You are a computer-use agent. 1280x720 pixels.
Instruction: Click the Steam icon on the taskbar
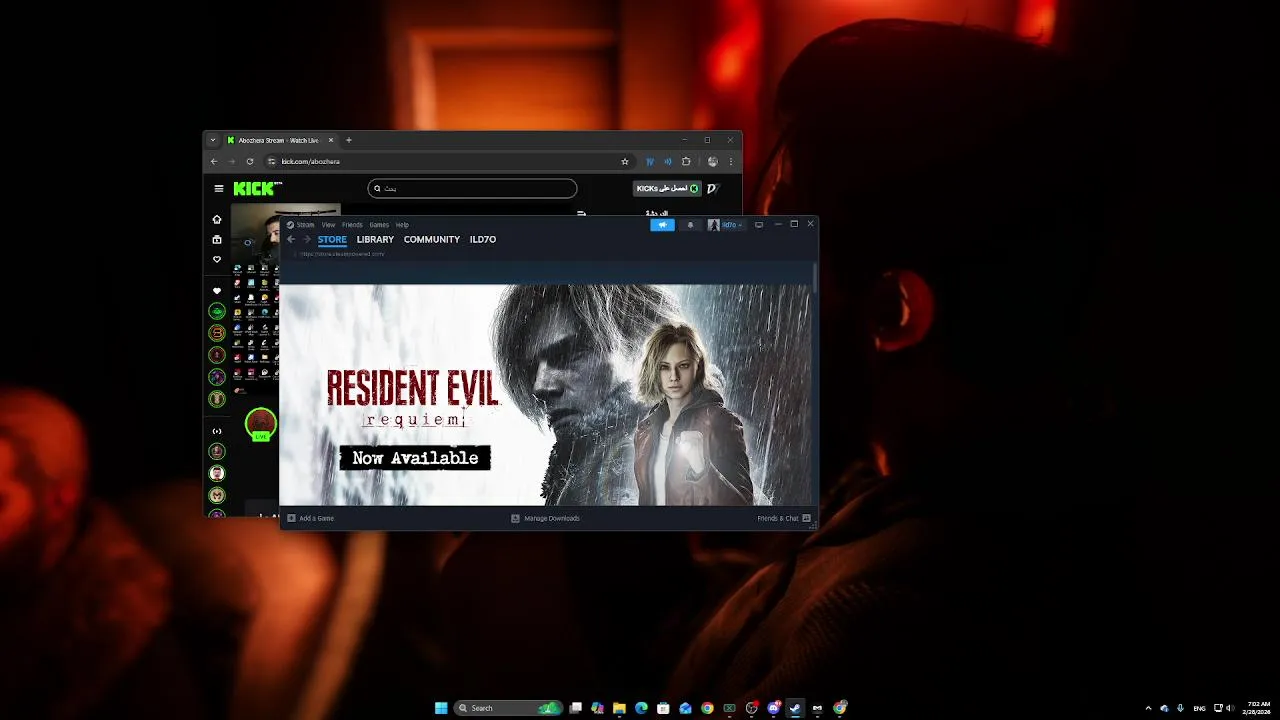[795, 708]
